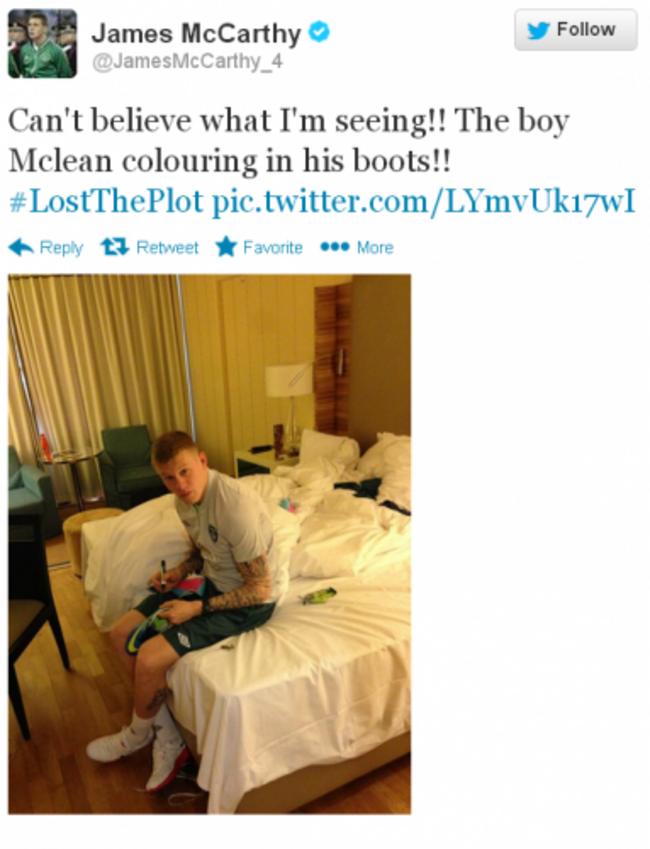Image resolution: width=650 pixels, height=849 pixels.
Task: Open the James McCarthy display name
Action: 196,34
